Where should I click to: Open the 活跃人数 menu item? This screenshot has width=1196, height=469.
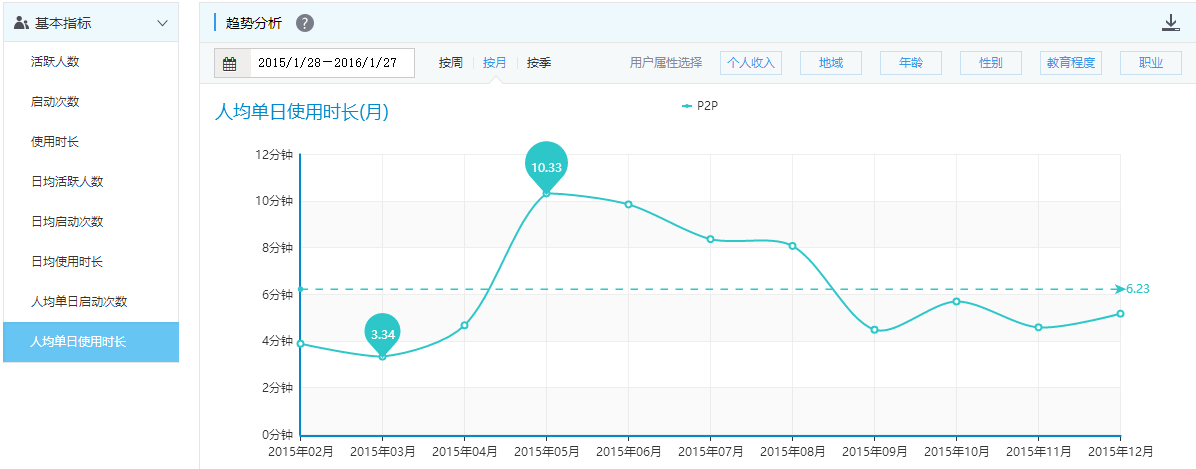pos(55,62)
